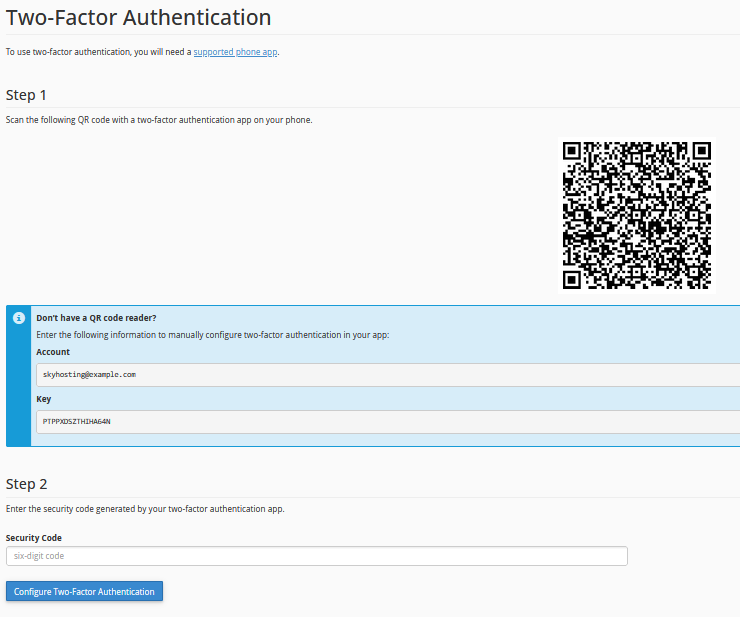Click "Don't have a QR code reader?" heading
The height and width of the screenshot is (617, 740).
(x=96, y=318)
